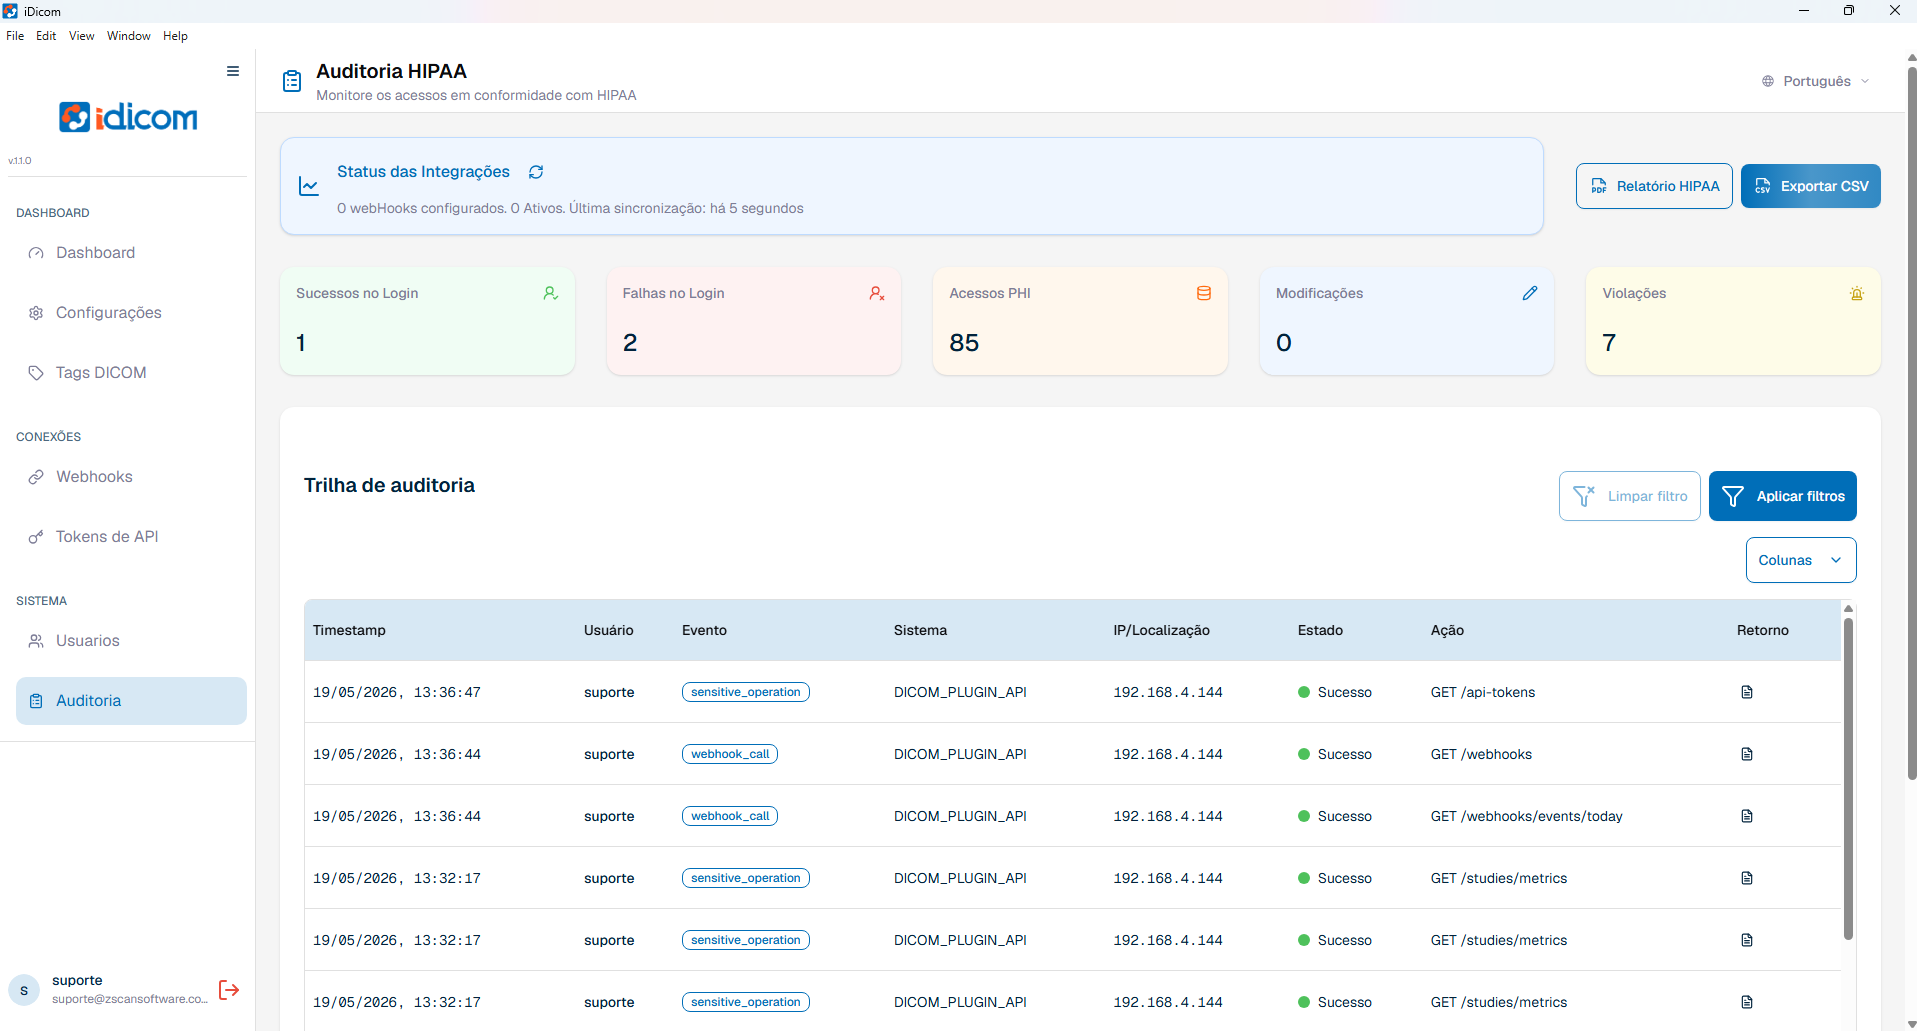Click the Relatório HIPAA button
This screenshot has width=1917, height=1031.
coord(1654,186)
